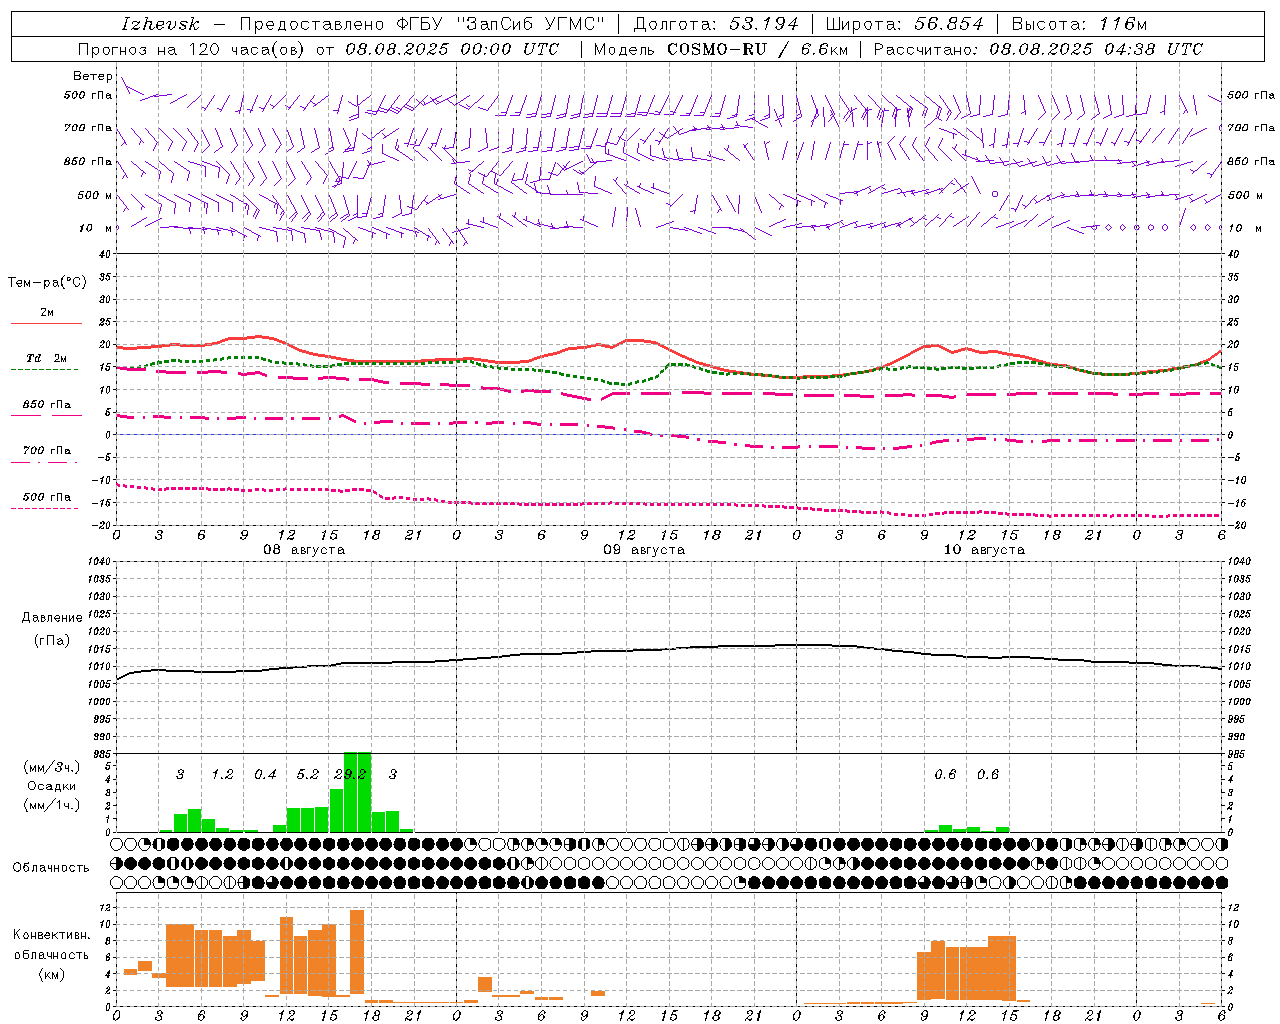Select the 08 августа date label
This screenshot has width=1280, height=1024.
(304, 550)
